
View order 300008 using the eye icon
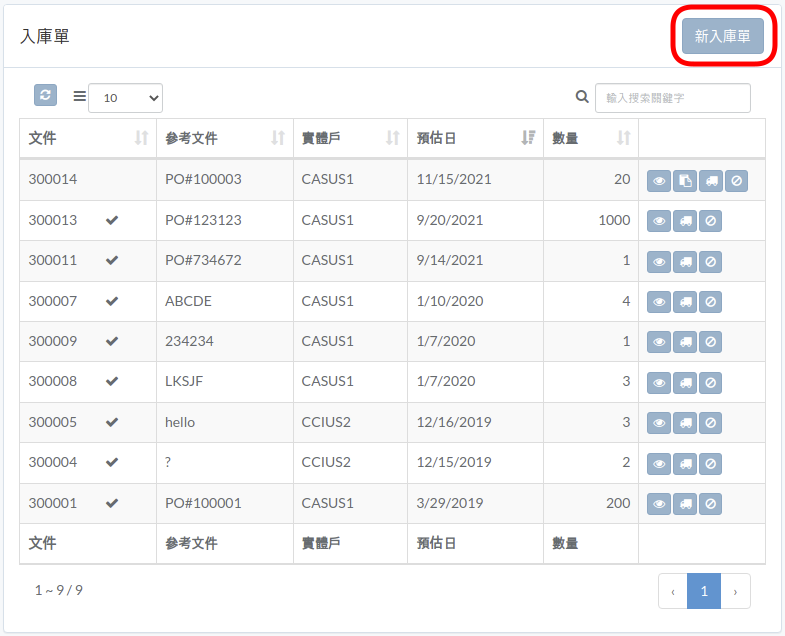(659, 383)
